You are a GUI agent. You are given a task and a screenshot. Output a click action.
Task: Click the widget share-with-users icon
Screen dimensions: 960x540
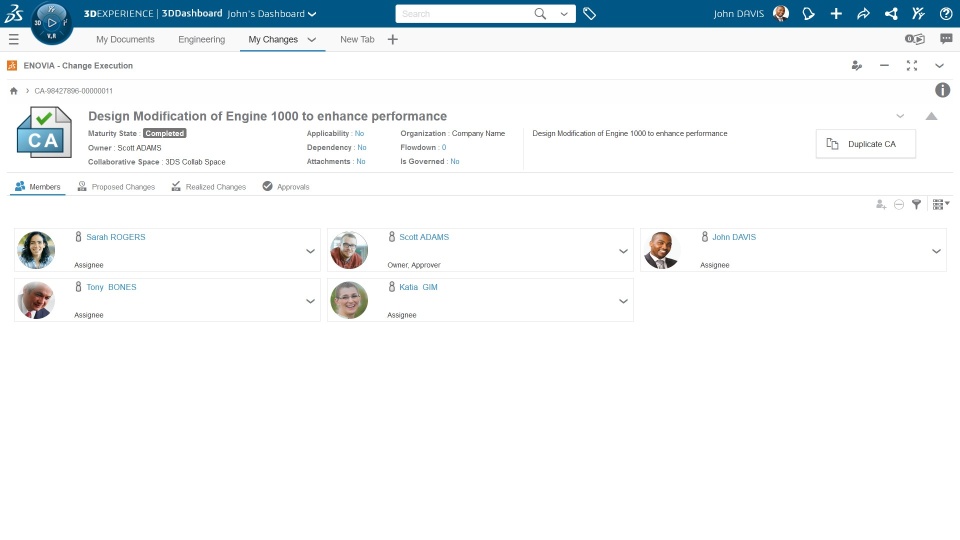(857, 66)
